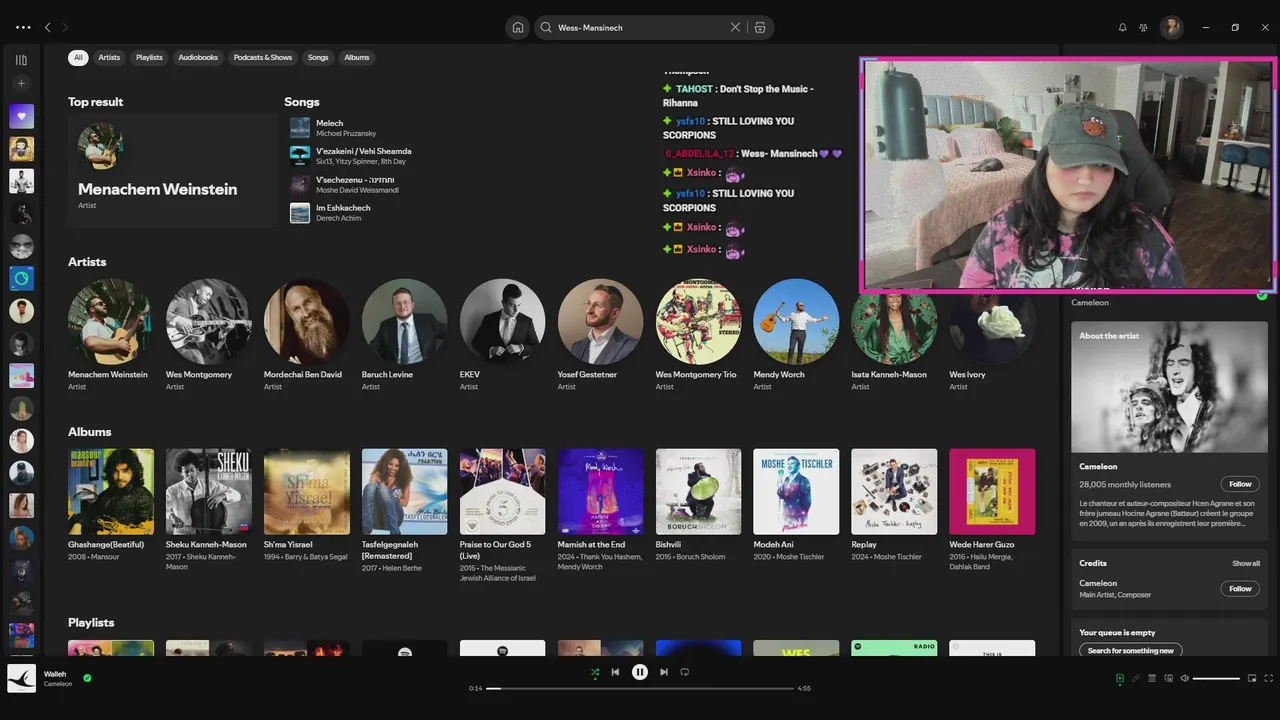The height and width of the screenshot is (720, 1280).
Task: Click Show all in Credits
Action: click(x=1246, y=563)
